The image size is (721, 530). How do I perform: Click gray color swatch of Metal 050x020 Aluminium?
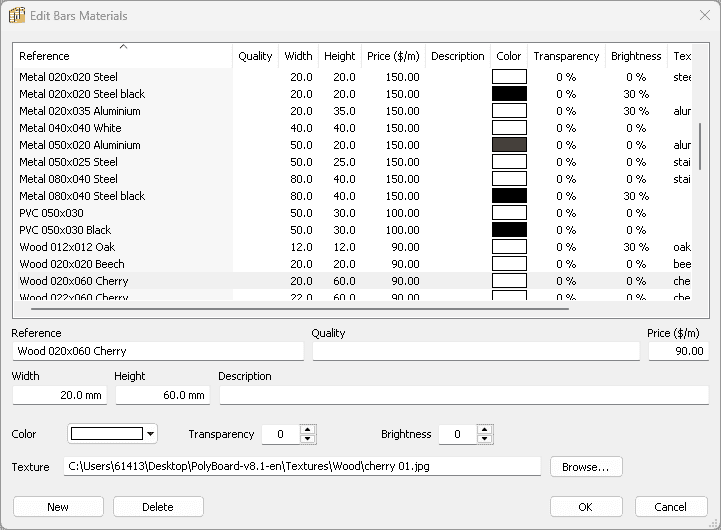[x=509, y=145]
